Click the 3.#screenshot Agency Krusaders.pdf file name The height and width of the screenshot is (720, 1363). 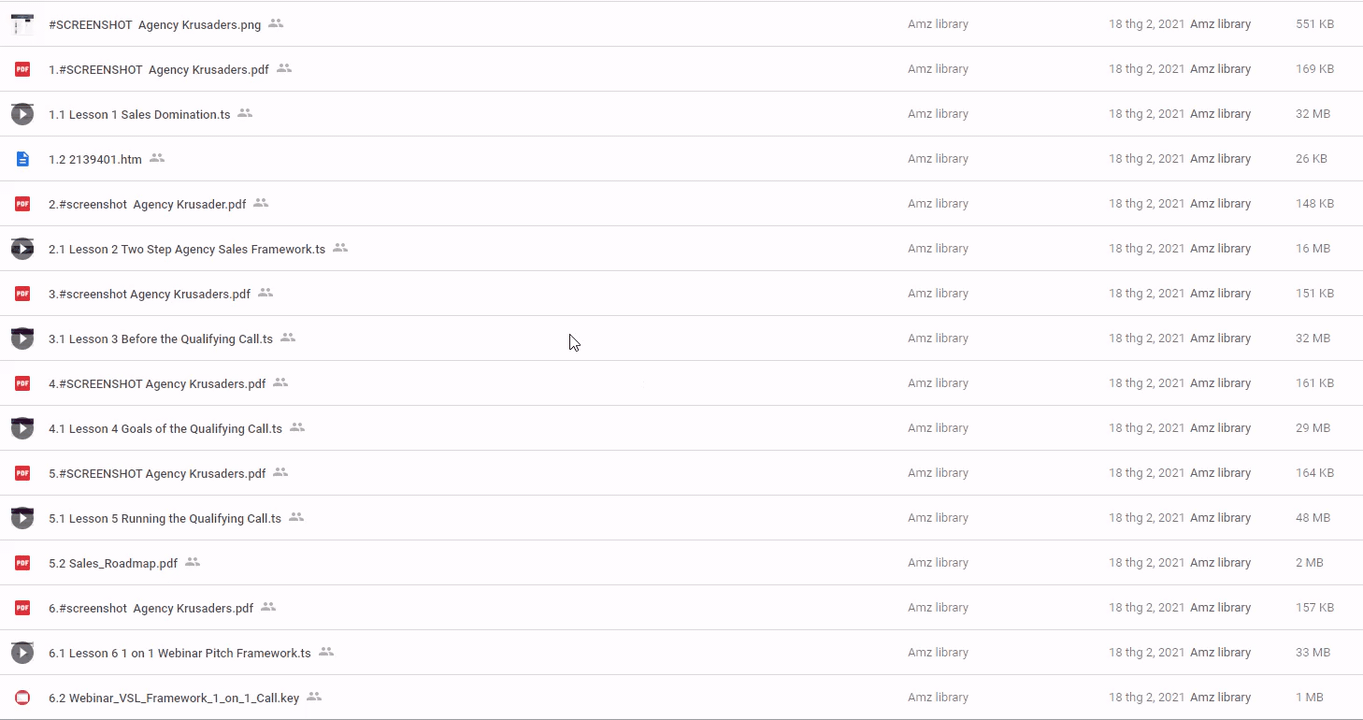click(x=149, y=294)
